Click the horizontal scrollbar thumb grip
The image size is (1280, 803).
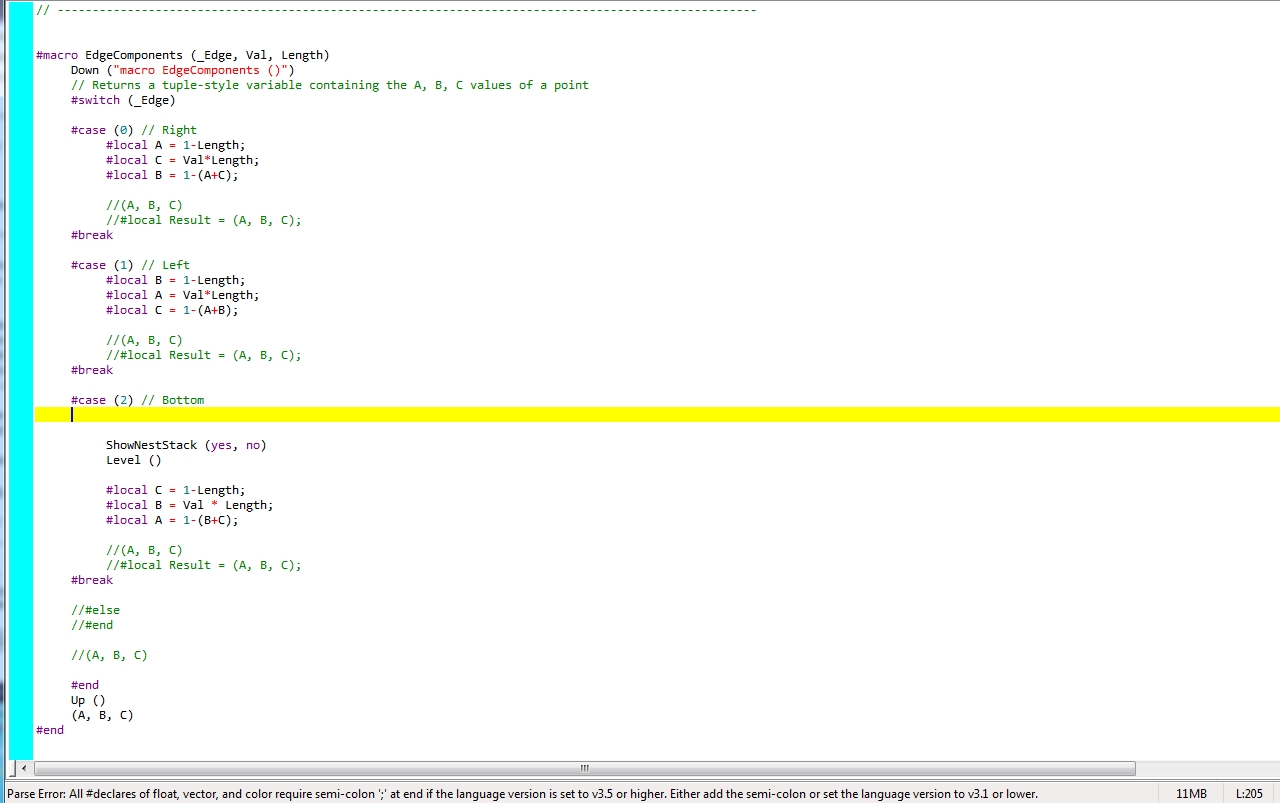(x=584, y=769)
